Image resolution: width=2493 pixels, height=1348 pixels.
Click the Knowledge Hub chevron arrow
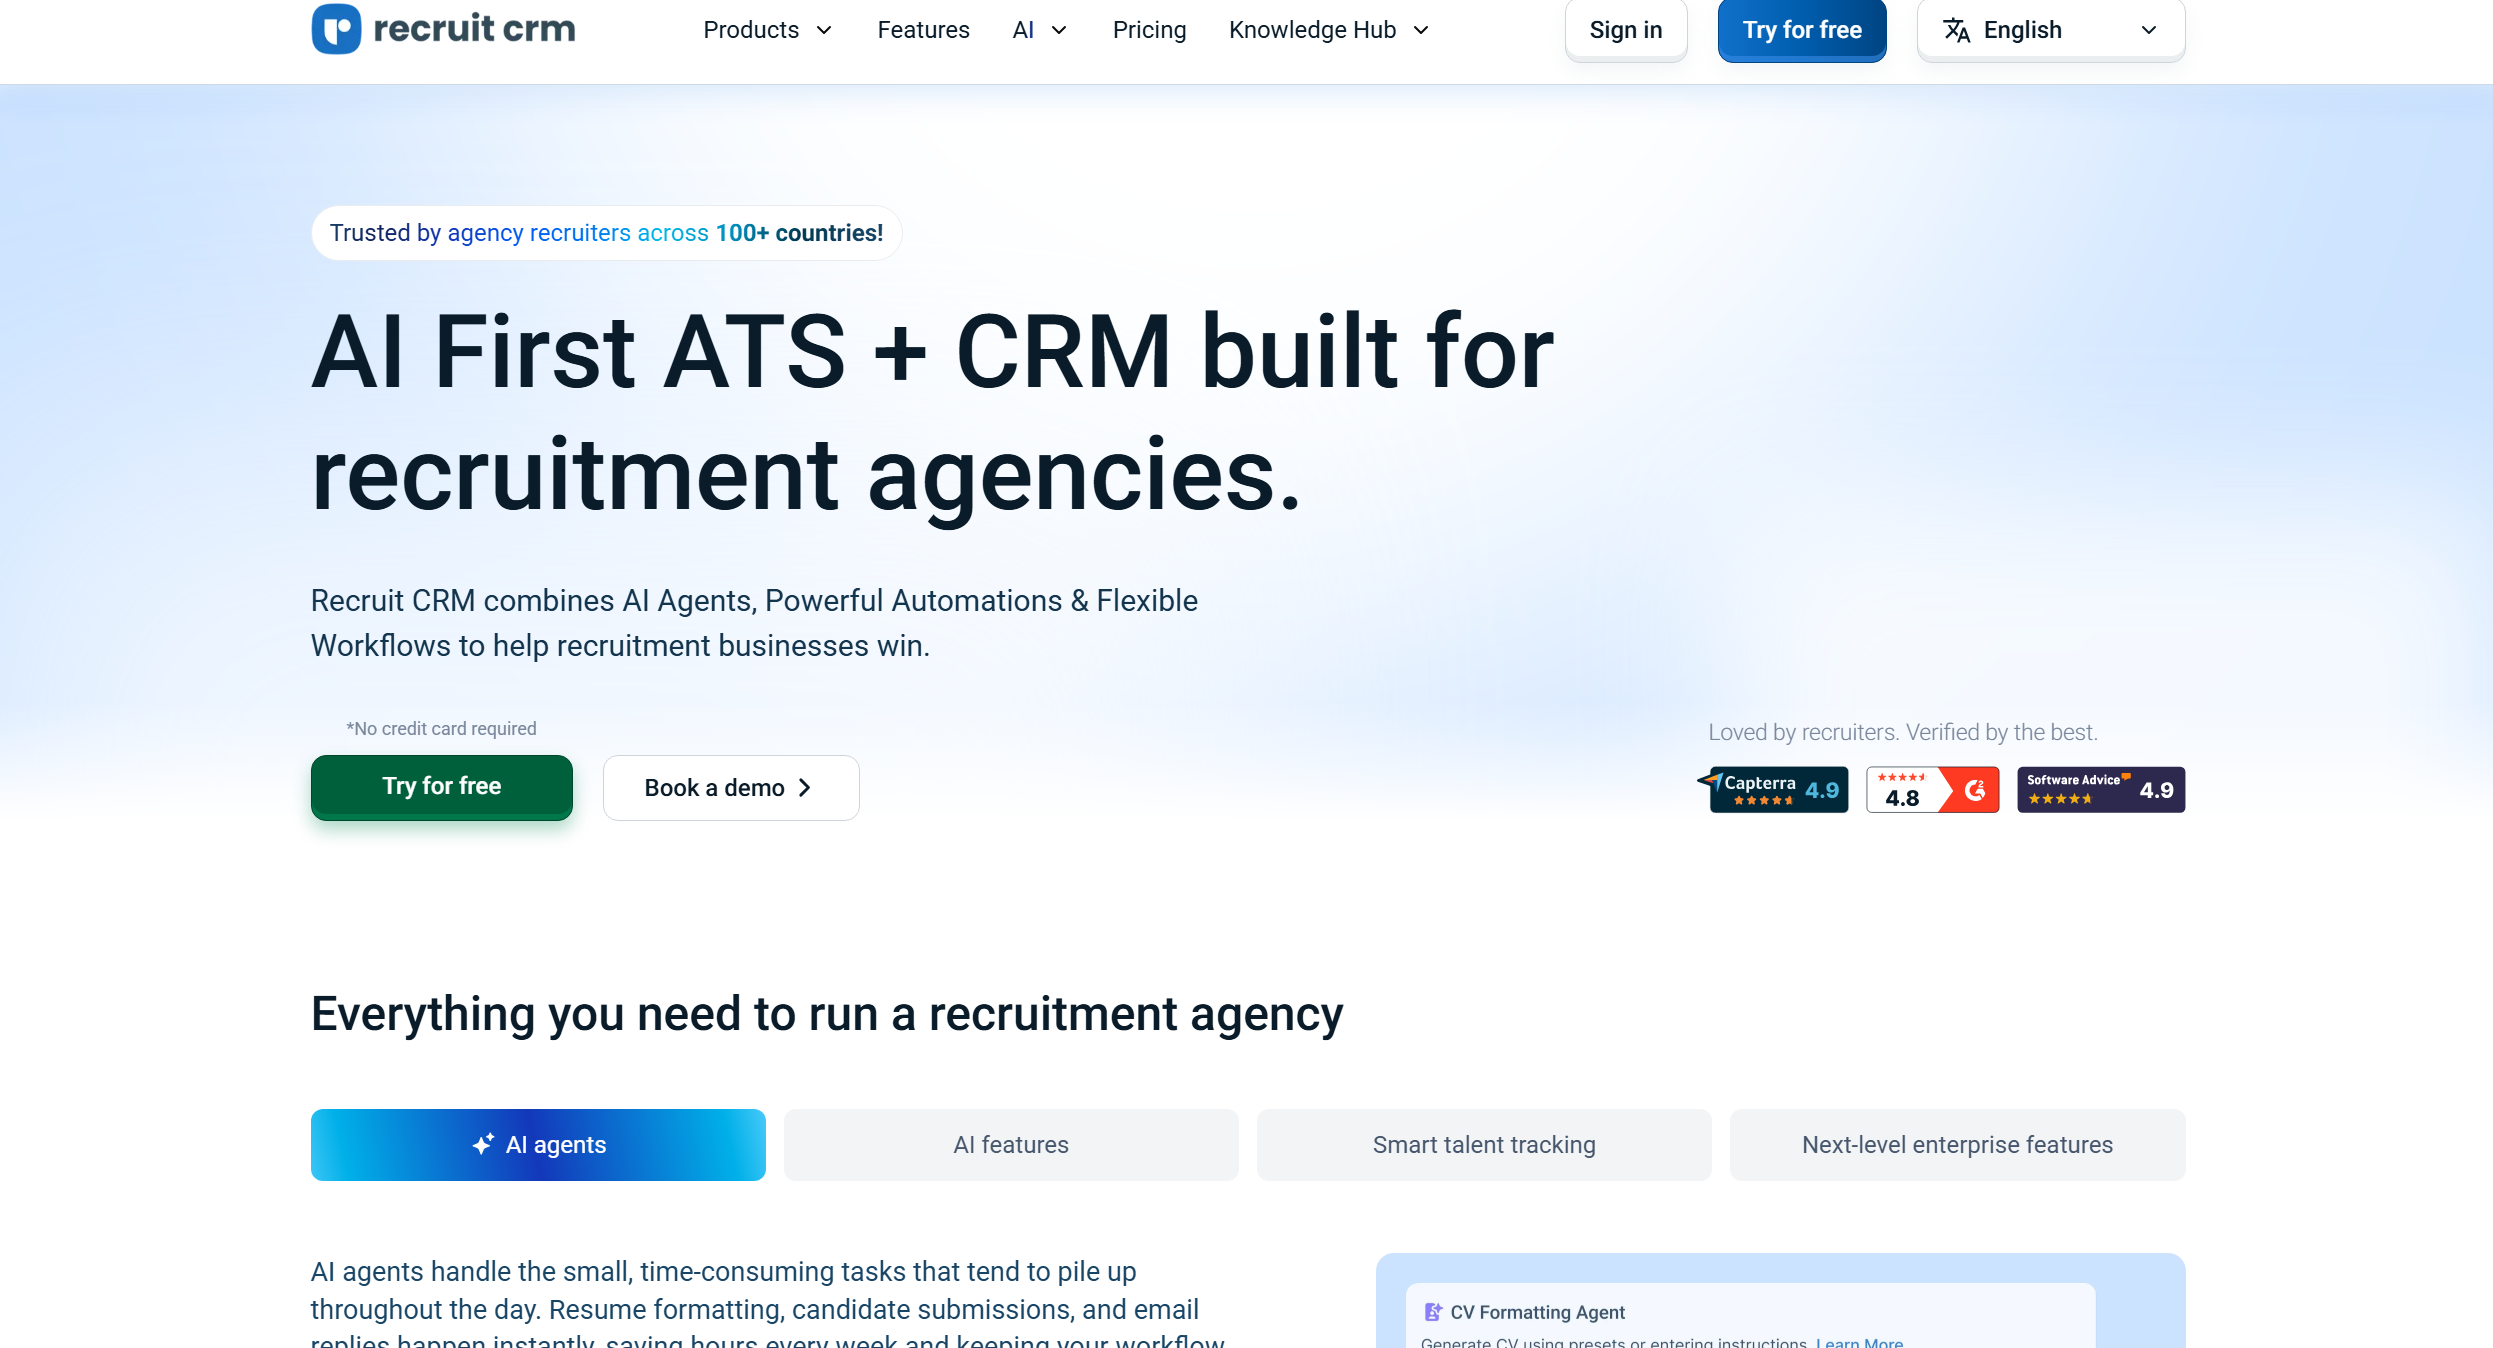click(1421, 31)
